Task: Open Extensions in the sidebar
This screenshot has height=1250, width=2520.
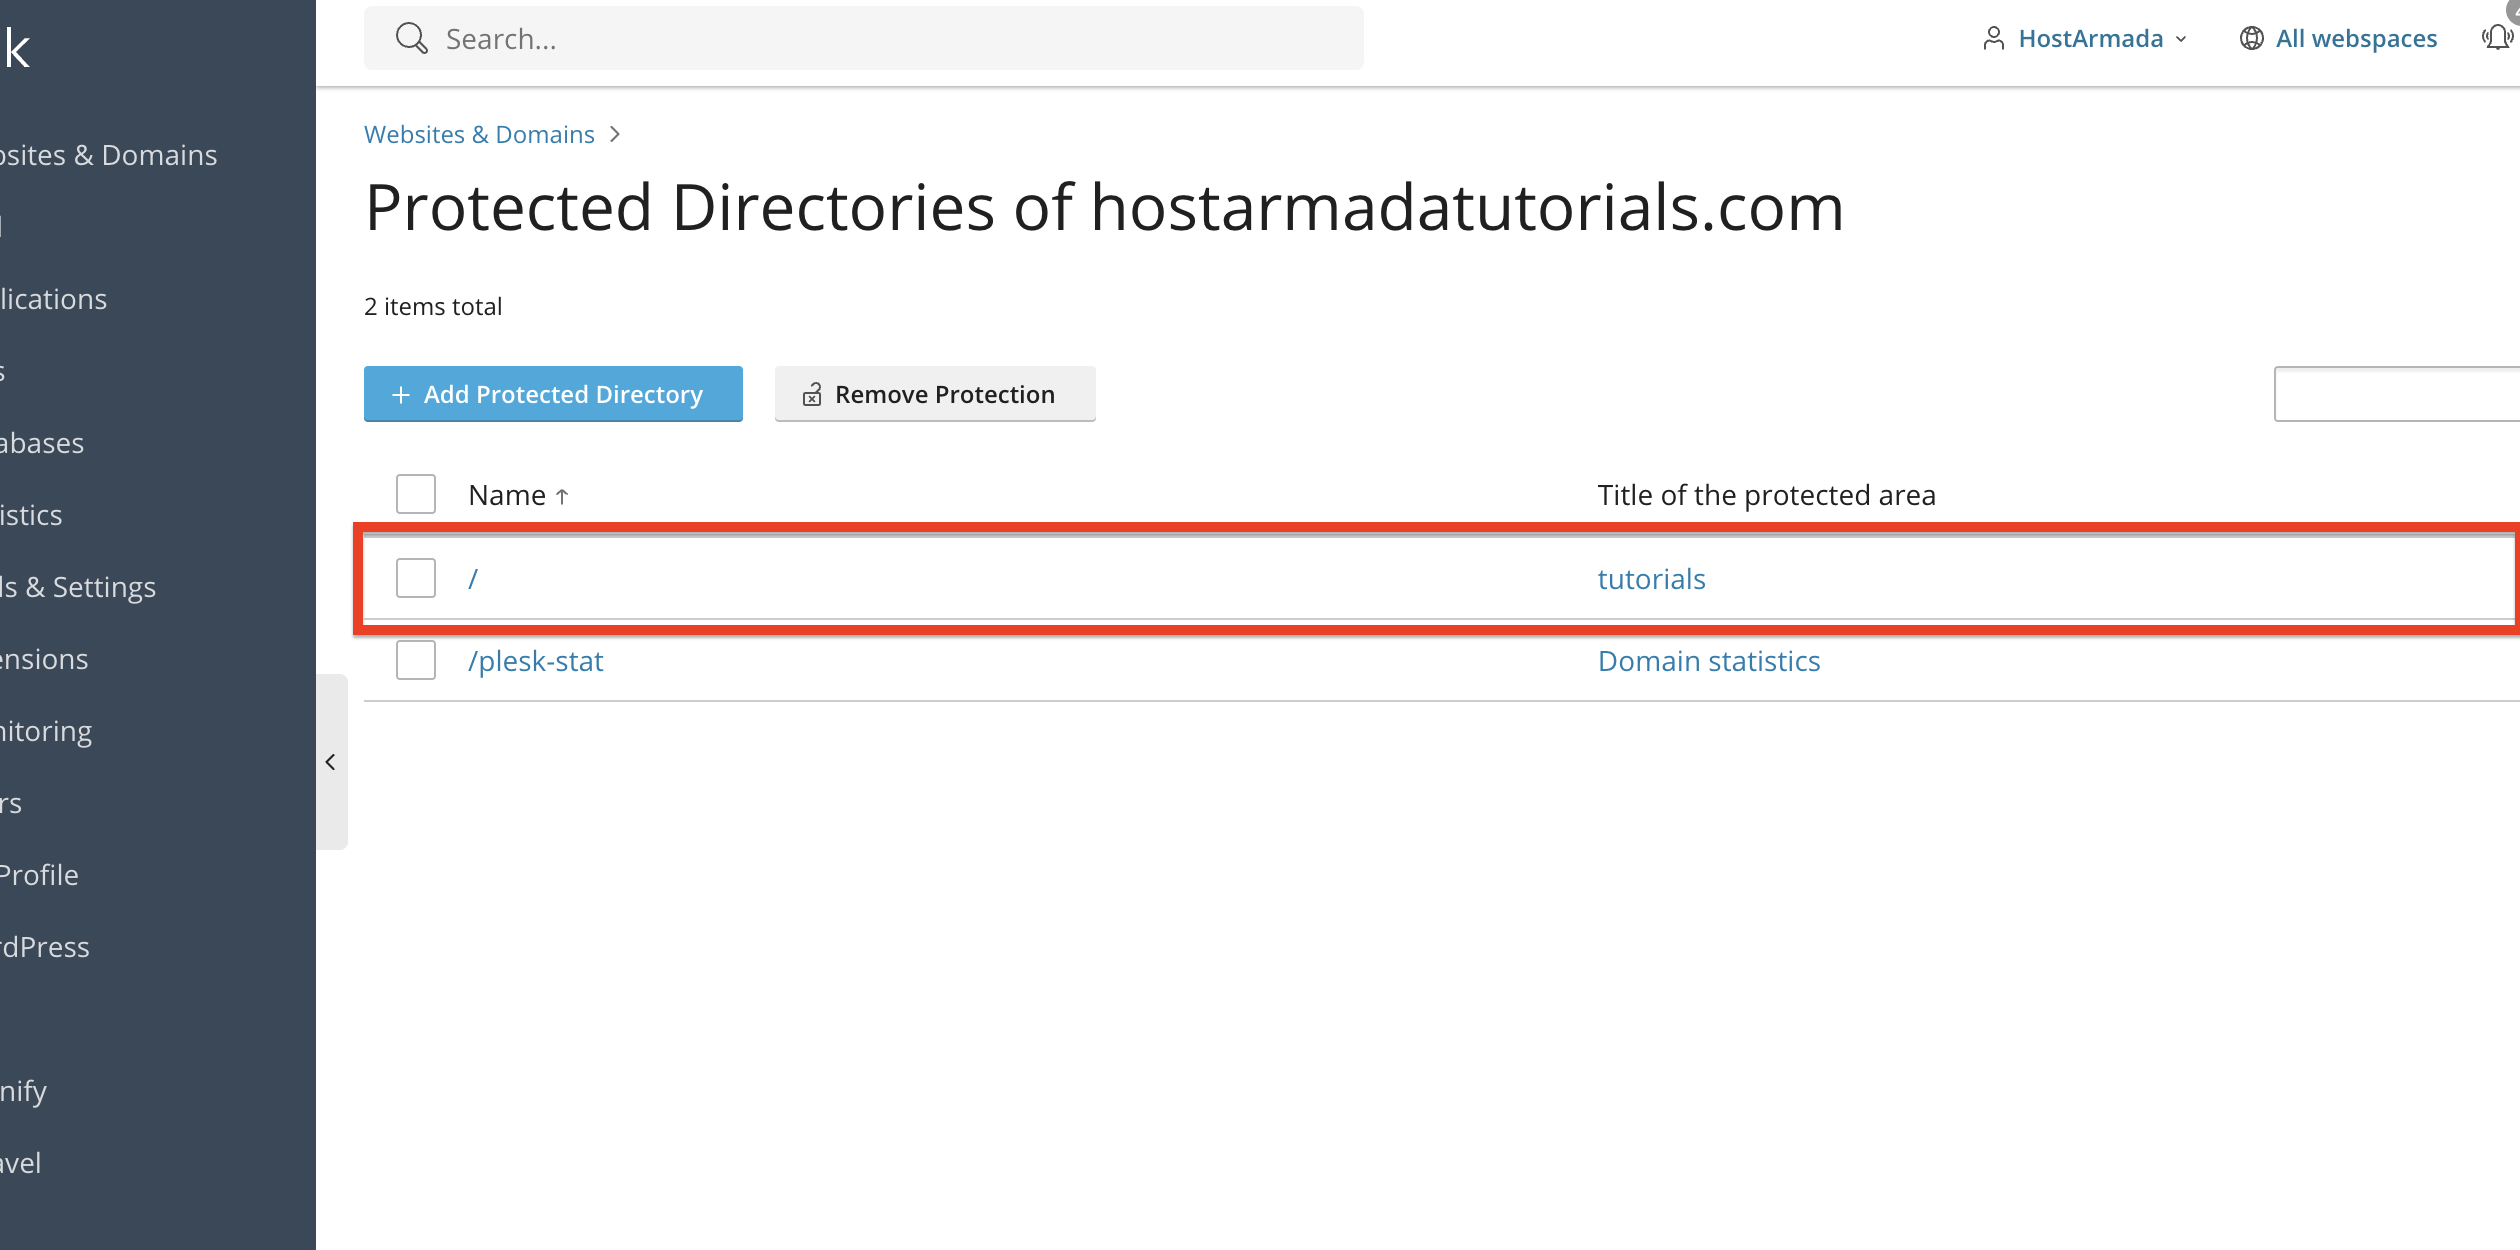Action: [44, 659]
